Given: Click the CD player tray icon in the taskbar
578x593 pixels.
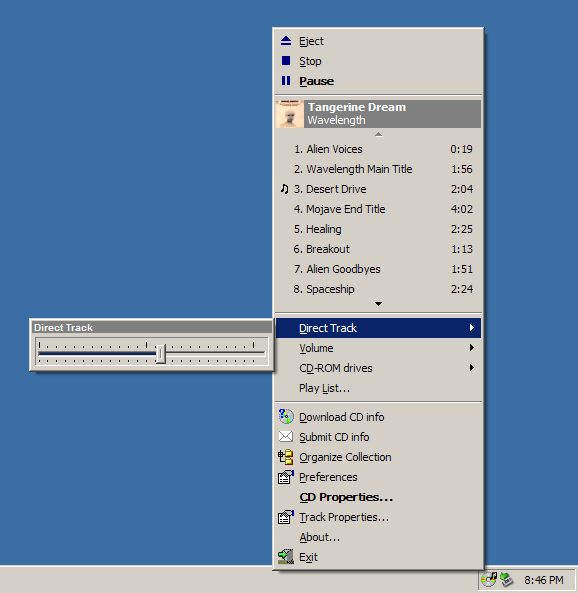Looking at the screenshot, I should (489, 579).
